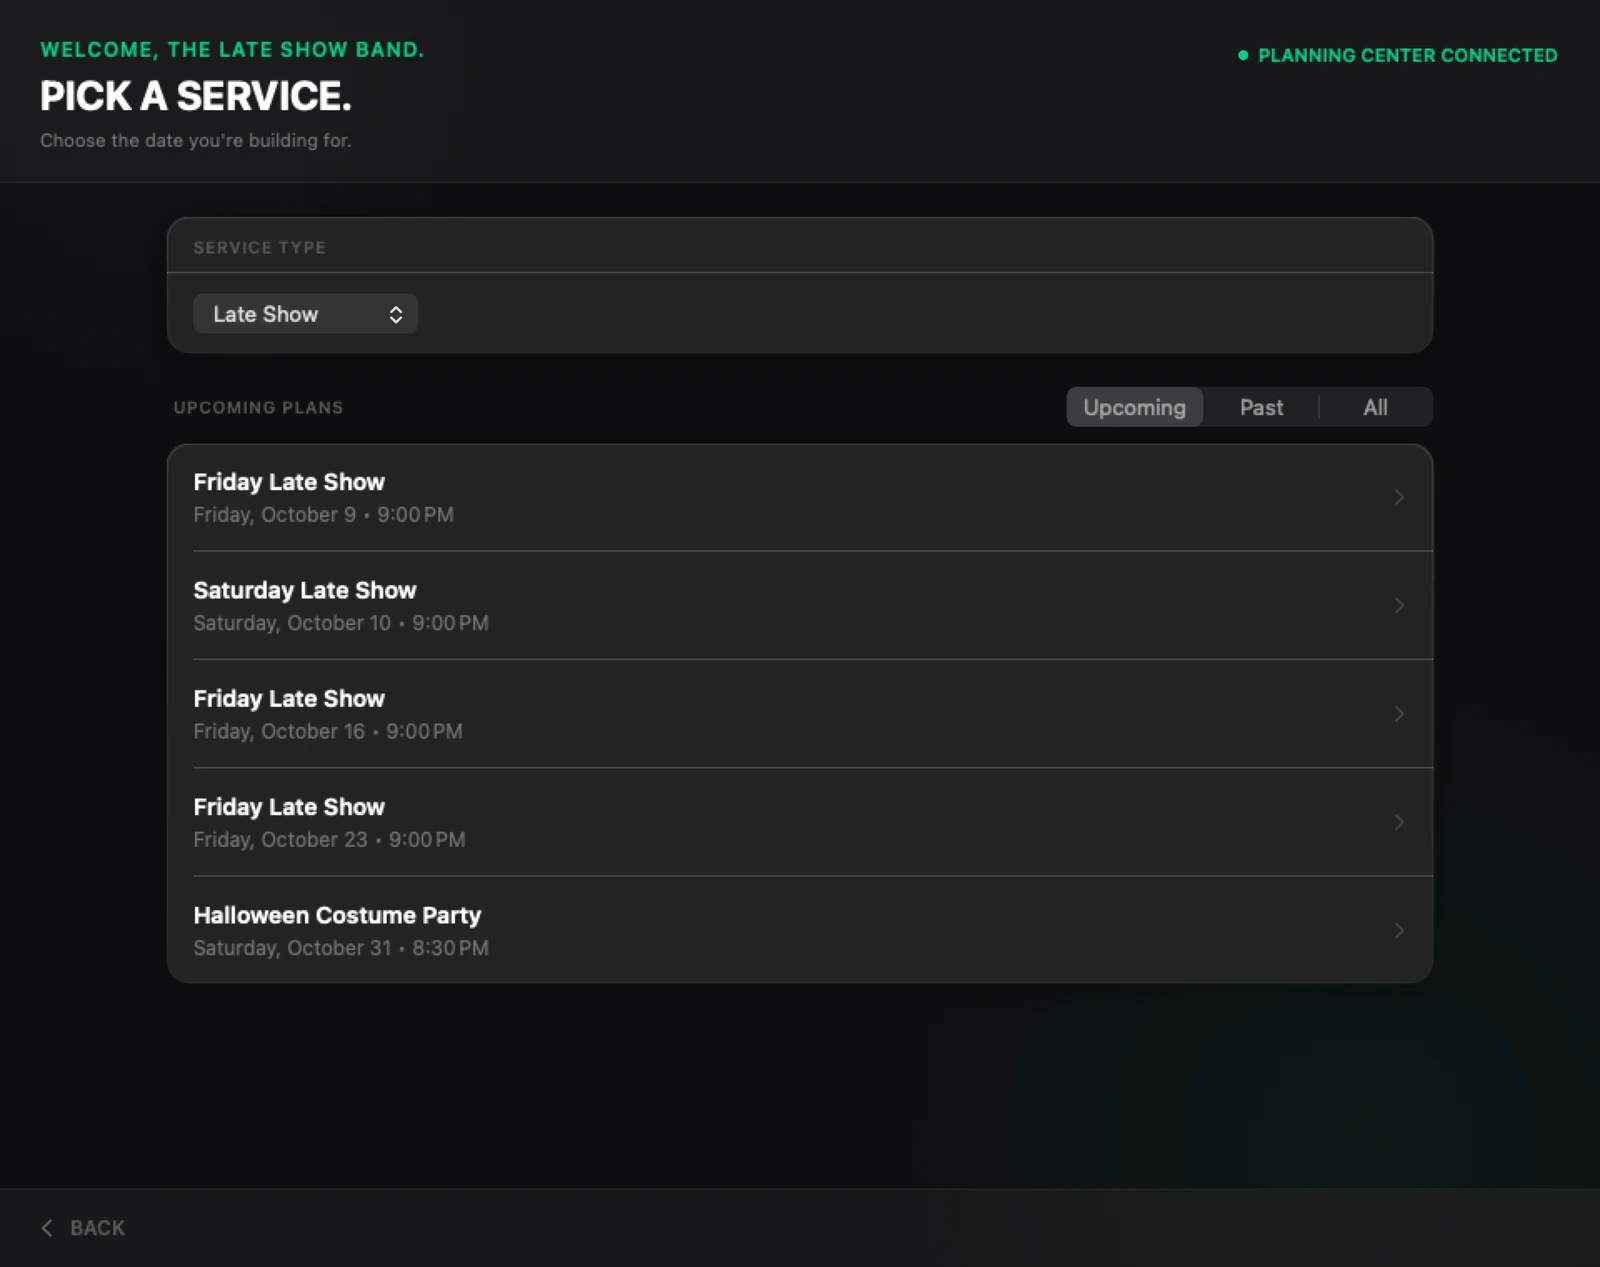This screenshot has height=1267, width=1600.
Task: Select 'Friday, October 23 • 9:00 PM' text
Action: point(329,840)
